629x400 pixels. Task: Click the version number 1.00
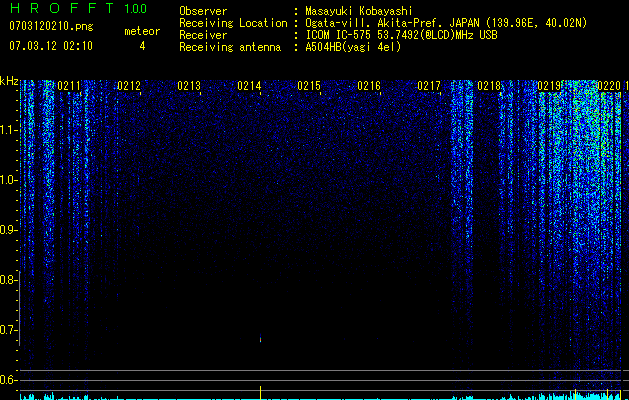click(x=136, y=9)
